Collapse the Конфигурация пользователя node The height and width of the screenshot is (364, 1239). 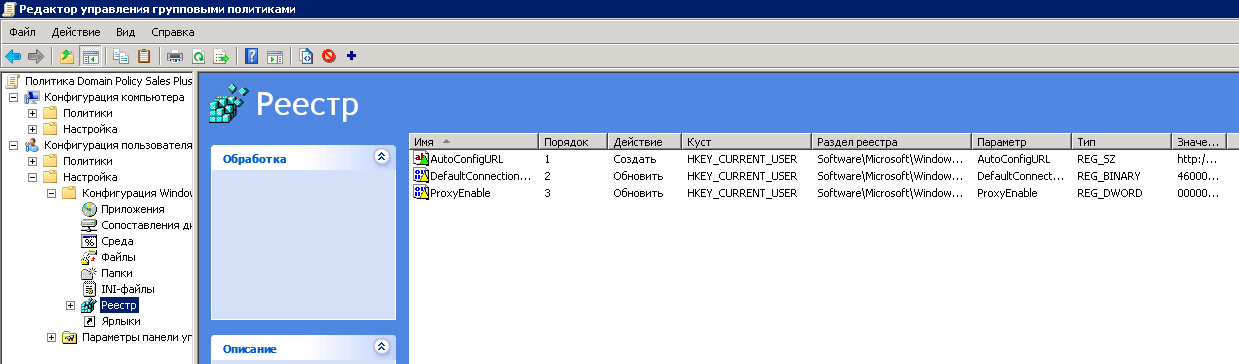13,145
